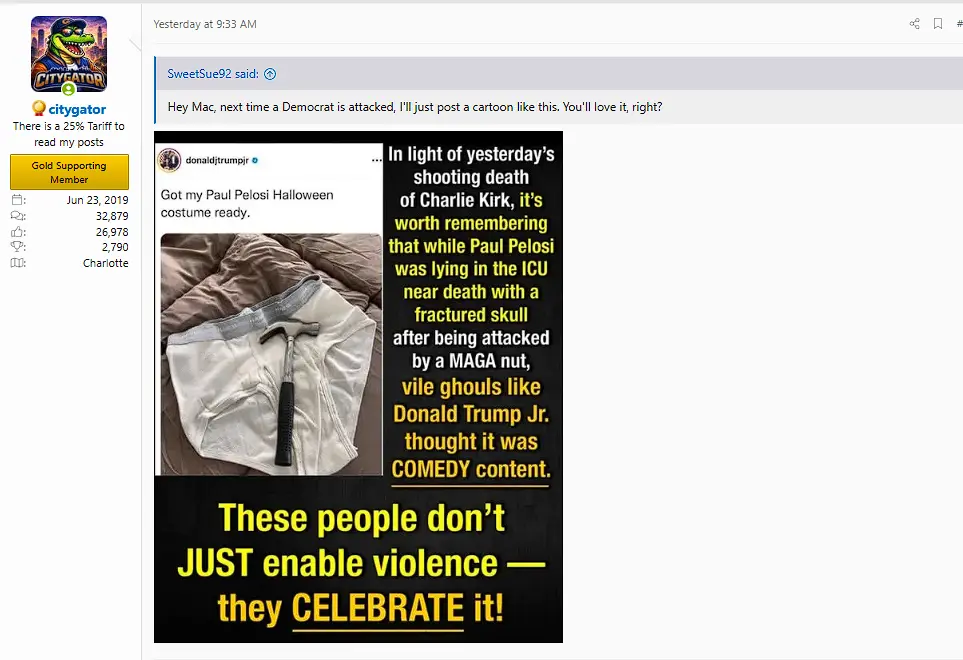Click the reaction score thumbs-up icon
The image size is (963, 660).
(18, 231)
